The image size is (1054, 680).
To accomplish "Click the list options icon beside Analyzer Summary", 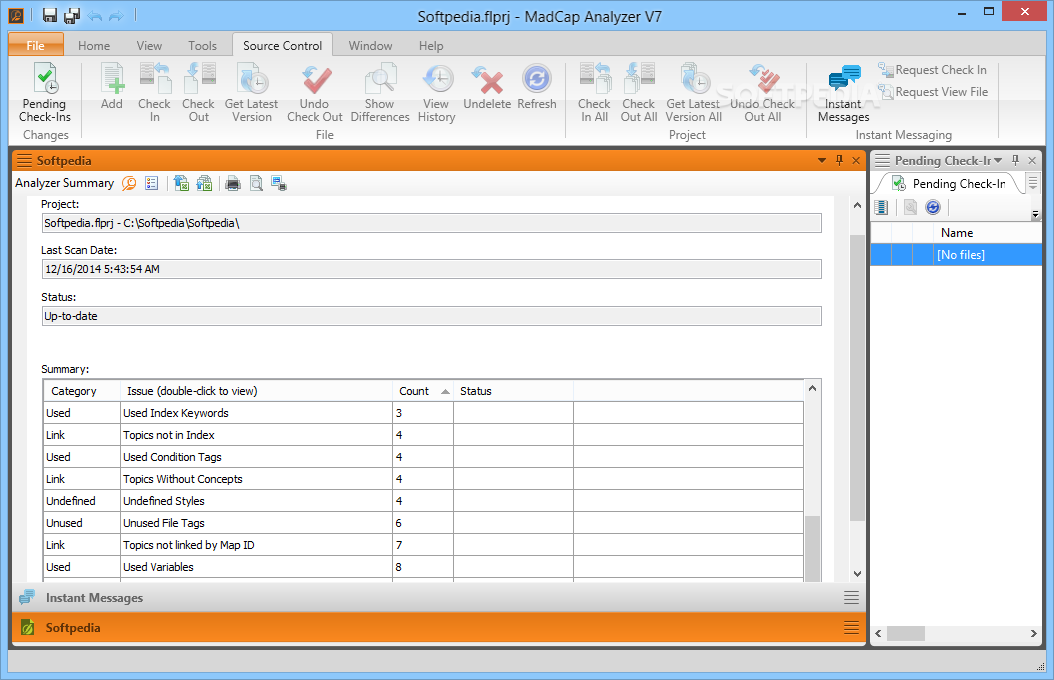I will click(152, 183).
